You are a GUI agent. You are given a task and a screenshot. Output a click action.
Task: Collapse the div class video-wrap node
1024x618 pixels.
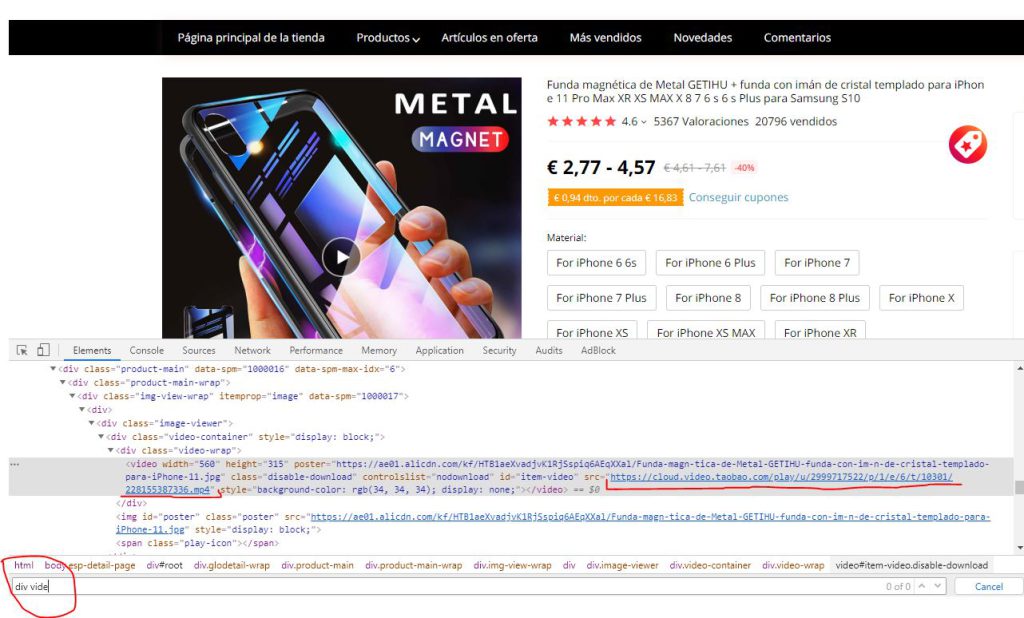tap(110, 450)
